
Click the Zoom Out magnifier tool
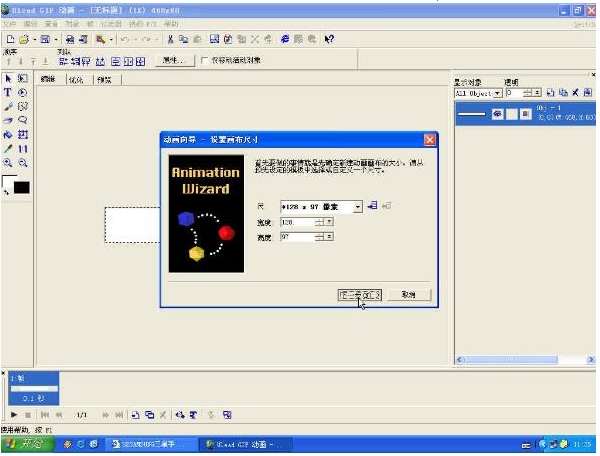(23, 163)
